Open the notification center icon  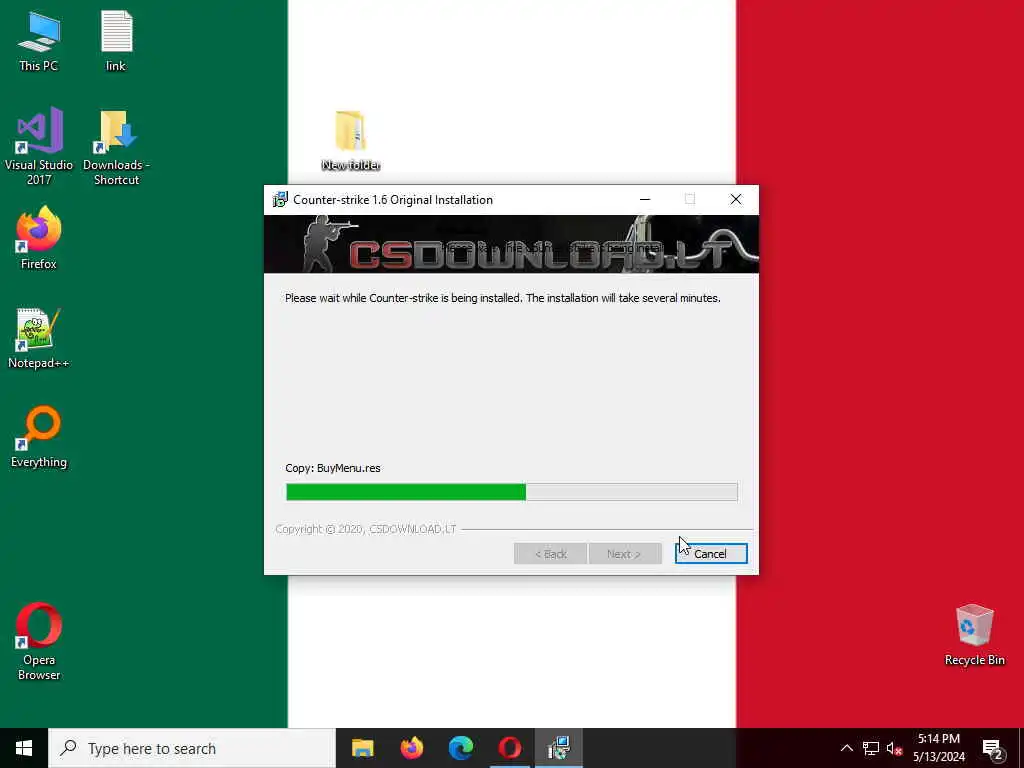[992, 748]
